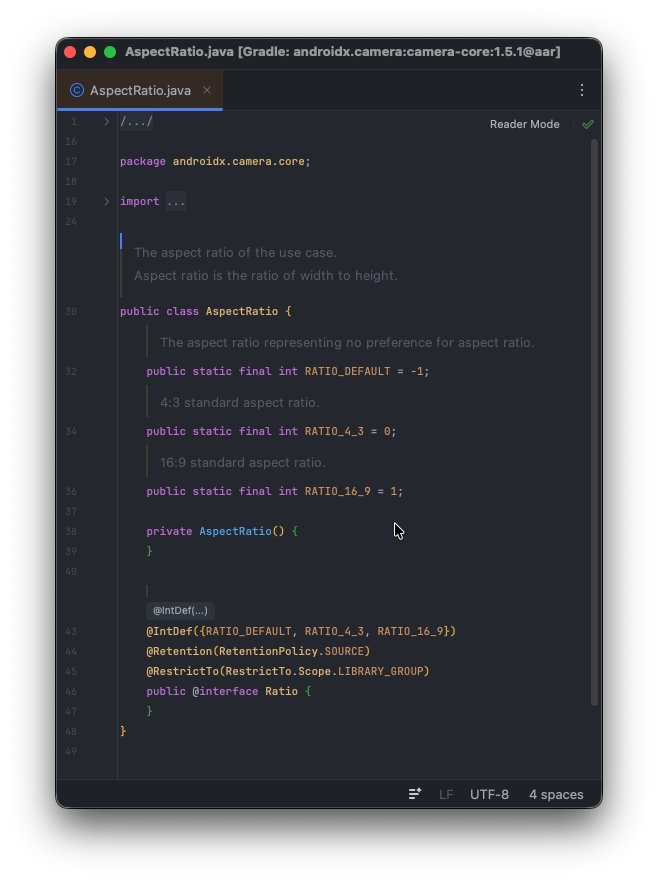Click the yellow minimize window button

click(x=90, y=52)
